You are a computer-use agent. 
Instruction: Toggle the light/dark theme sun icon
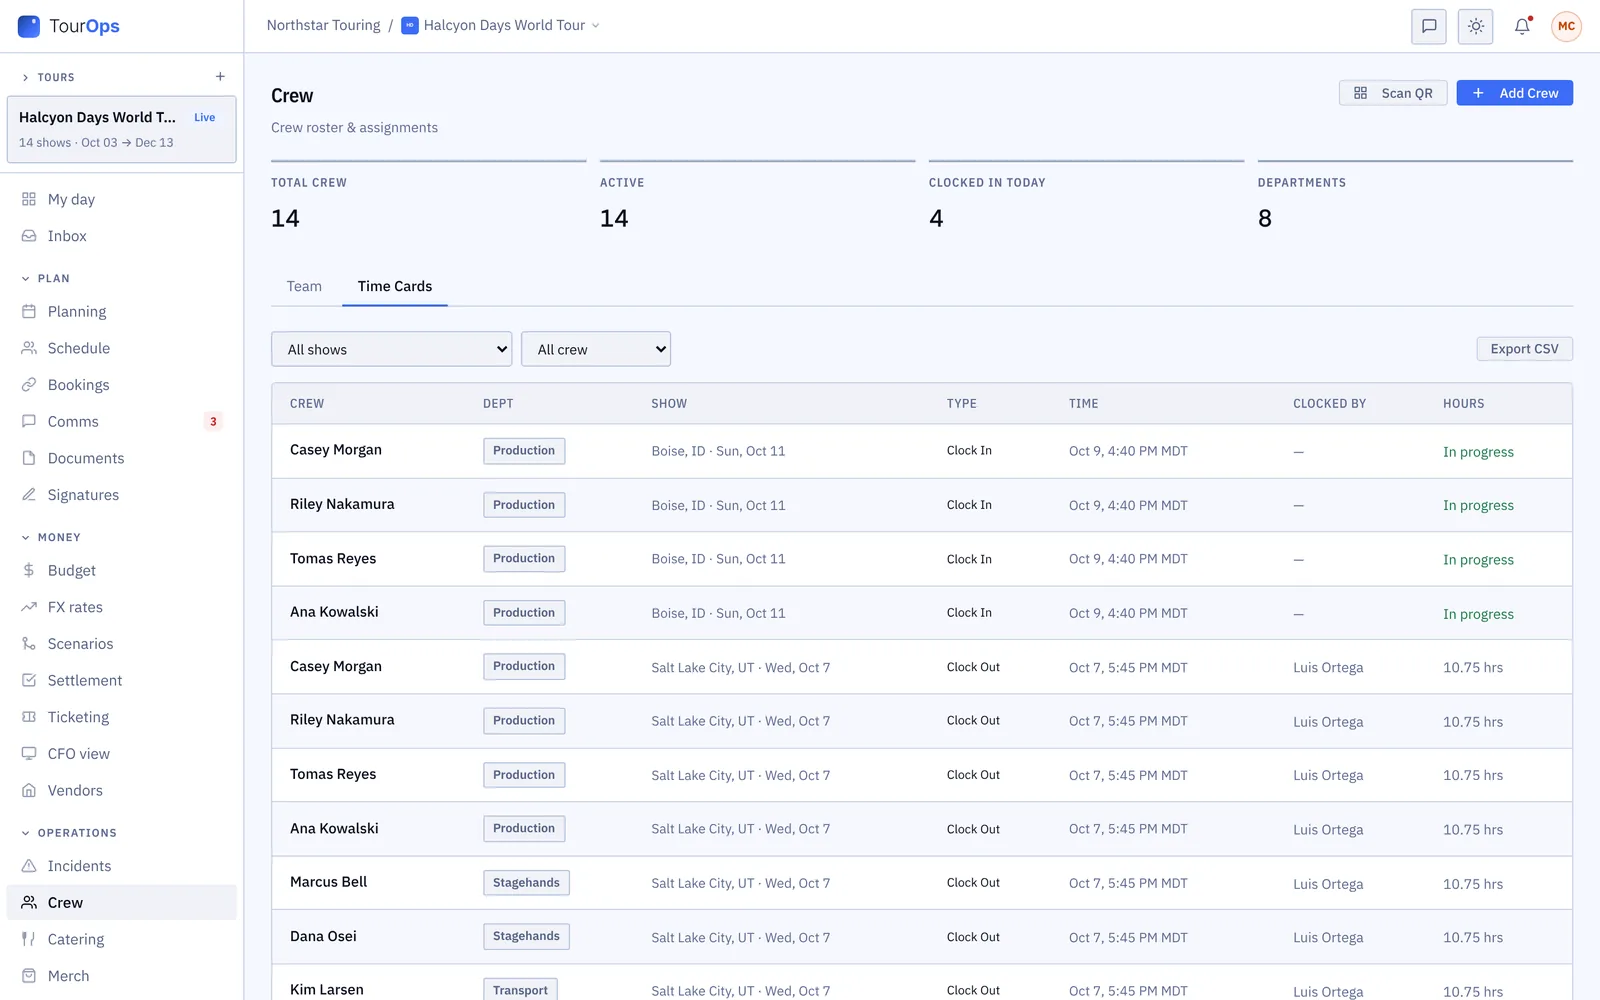[x=1476, y=27]
